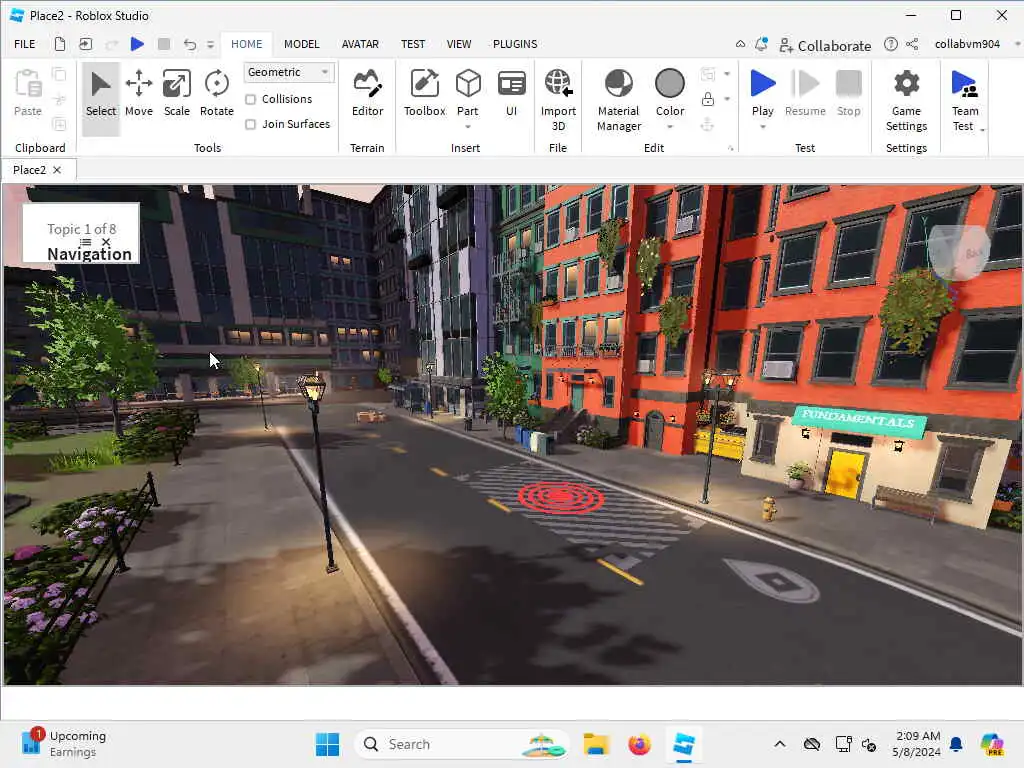Click the New file icon in quick access

pyautogui.click(x=59, y=44)
